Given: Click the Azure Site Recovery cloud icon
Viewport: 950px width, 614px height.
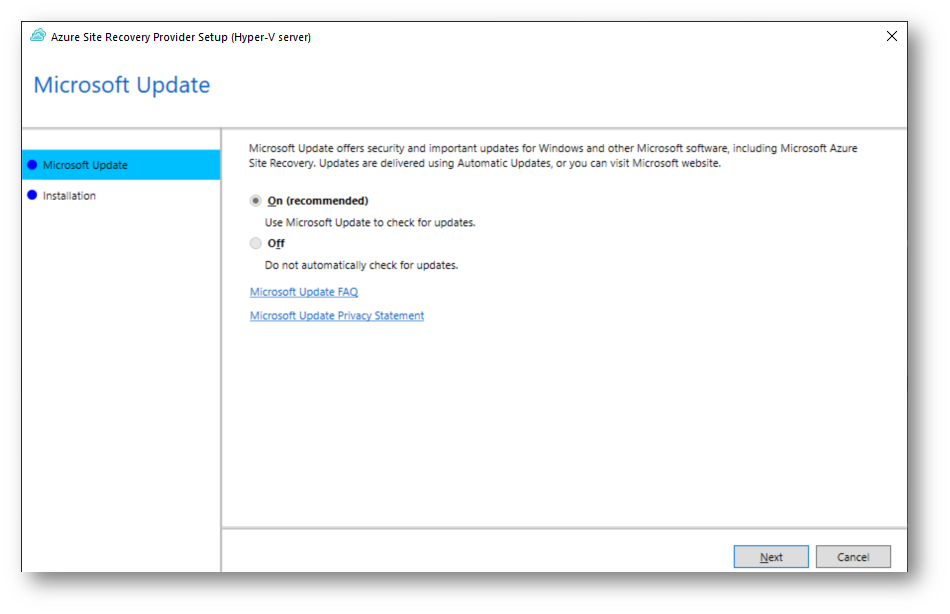Looking at the screenshot, I should pos(38,36).
